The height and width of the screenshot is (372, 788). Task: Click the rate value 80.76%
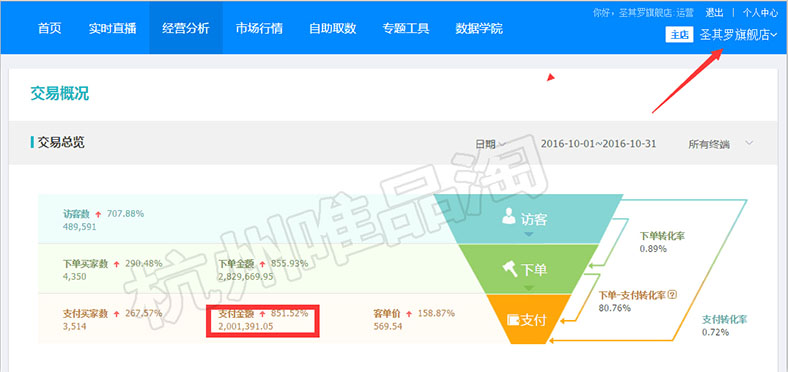(615, 308)
